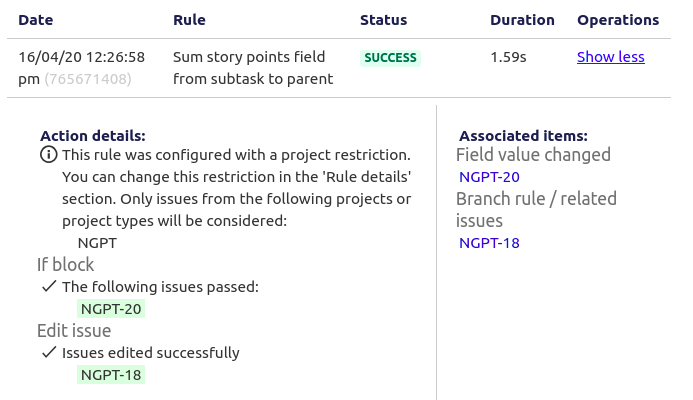Click the Edit issue heading

74,331
